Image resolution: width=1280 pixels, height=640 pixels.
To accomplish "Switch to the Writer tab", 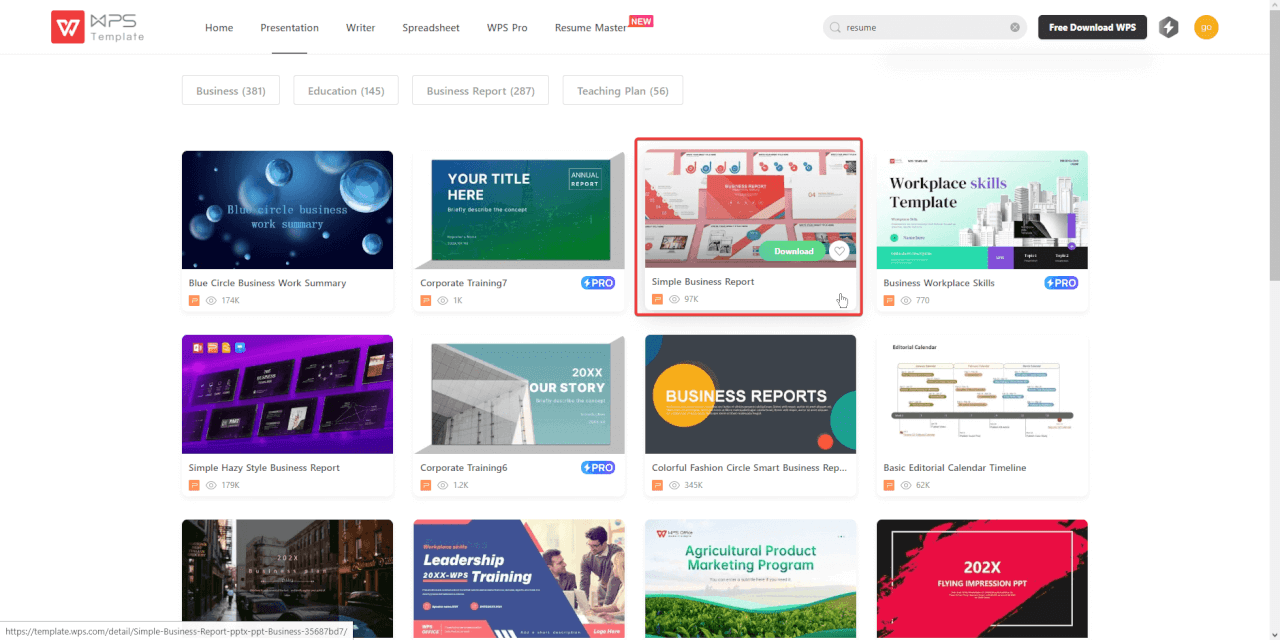I will click(360, 28).
